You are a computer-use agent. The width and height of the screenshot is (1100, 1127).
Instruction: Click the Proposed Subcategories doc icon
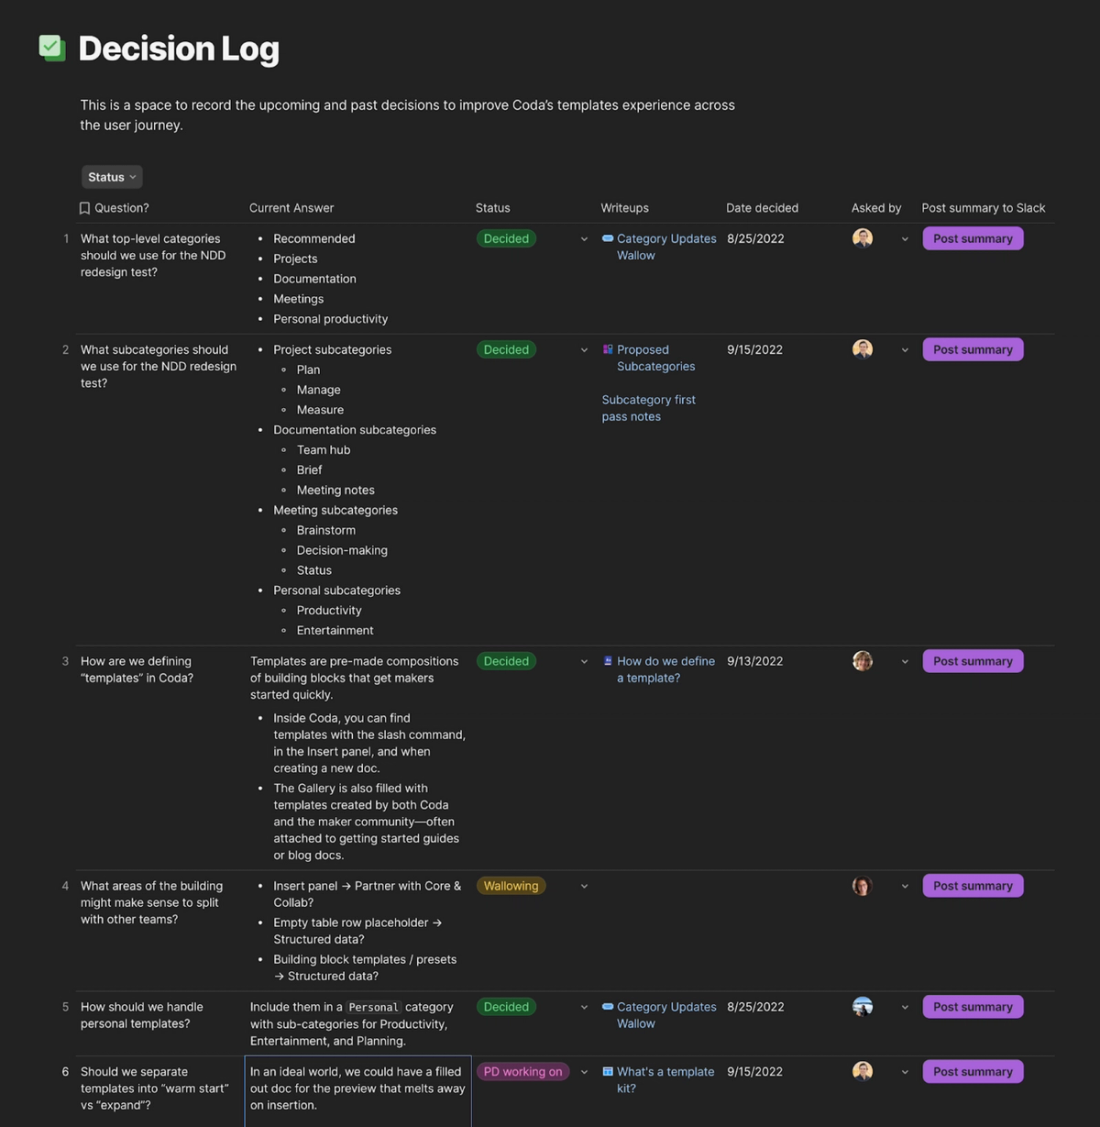[608, 349]
